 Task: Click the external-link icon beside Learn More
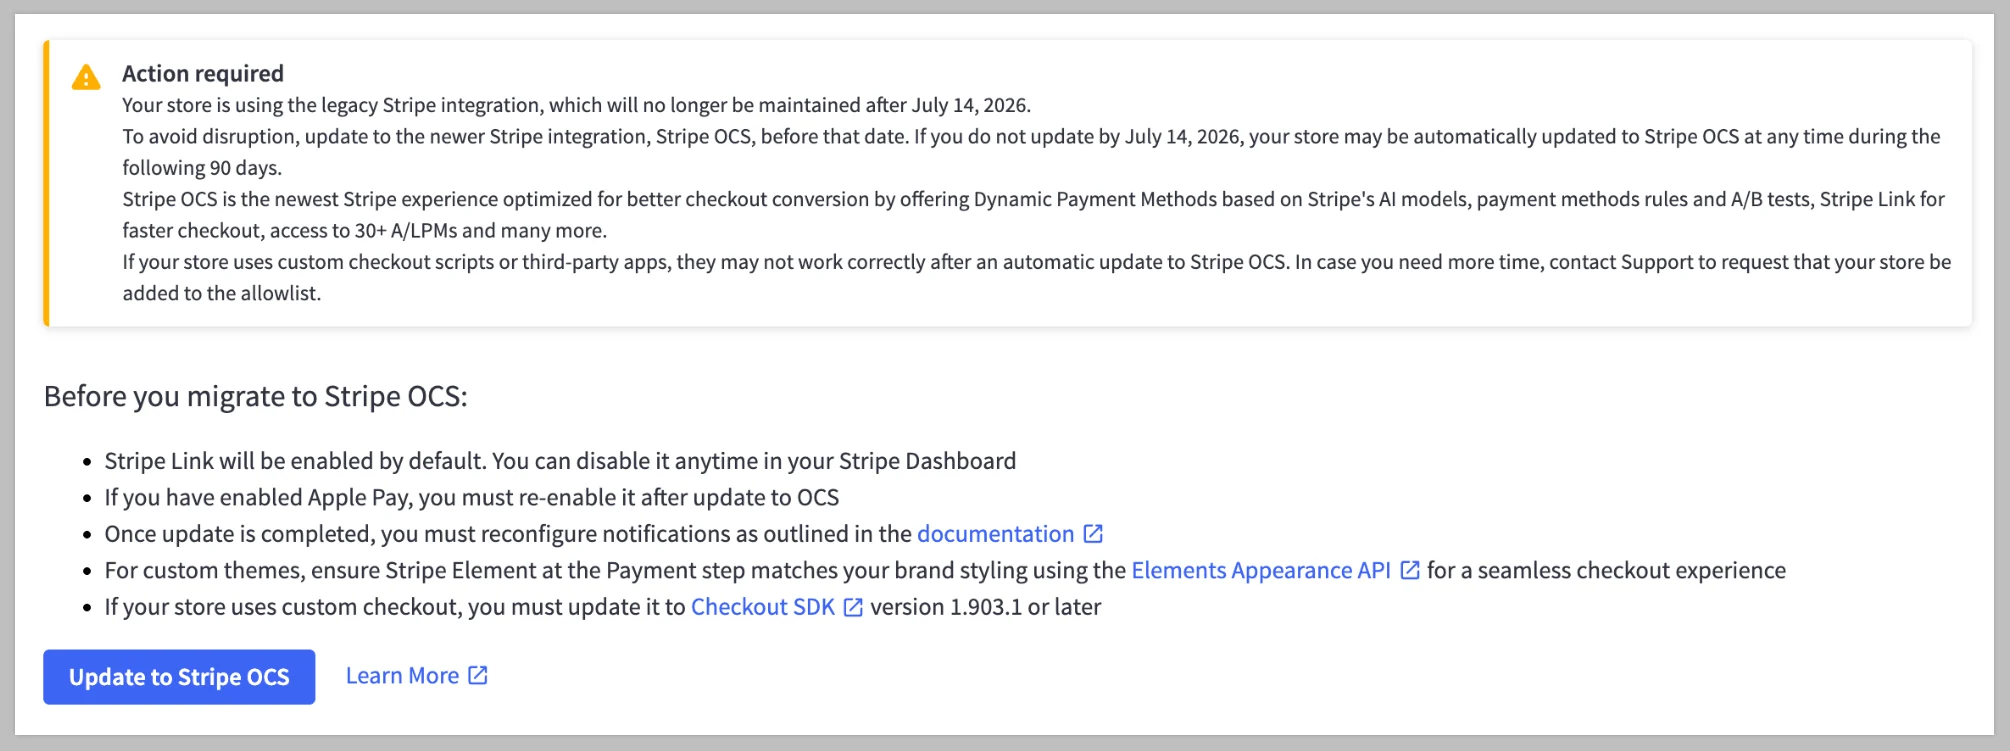[x=478, y=676]
